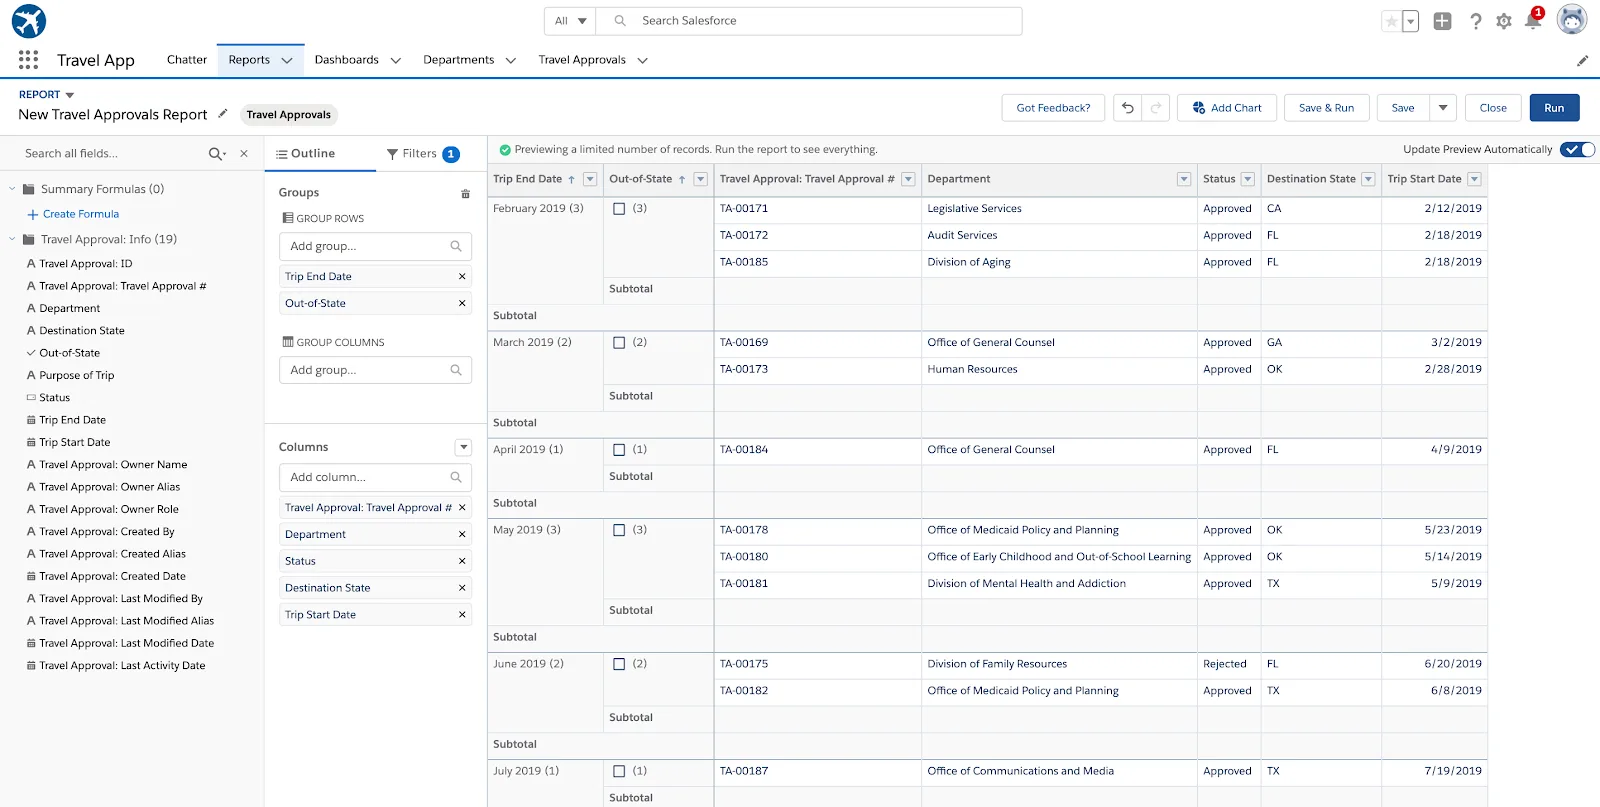This screenshot has height=807, width=1600.
Task: Close the fields panel with X icon
Action: tap(244, 154)
